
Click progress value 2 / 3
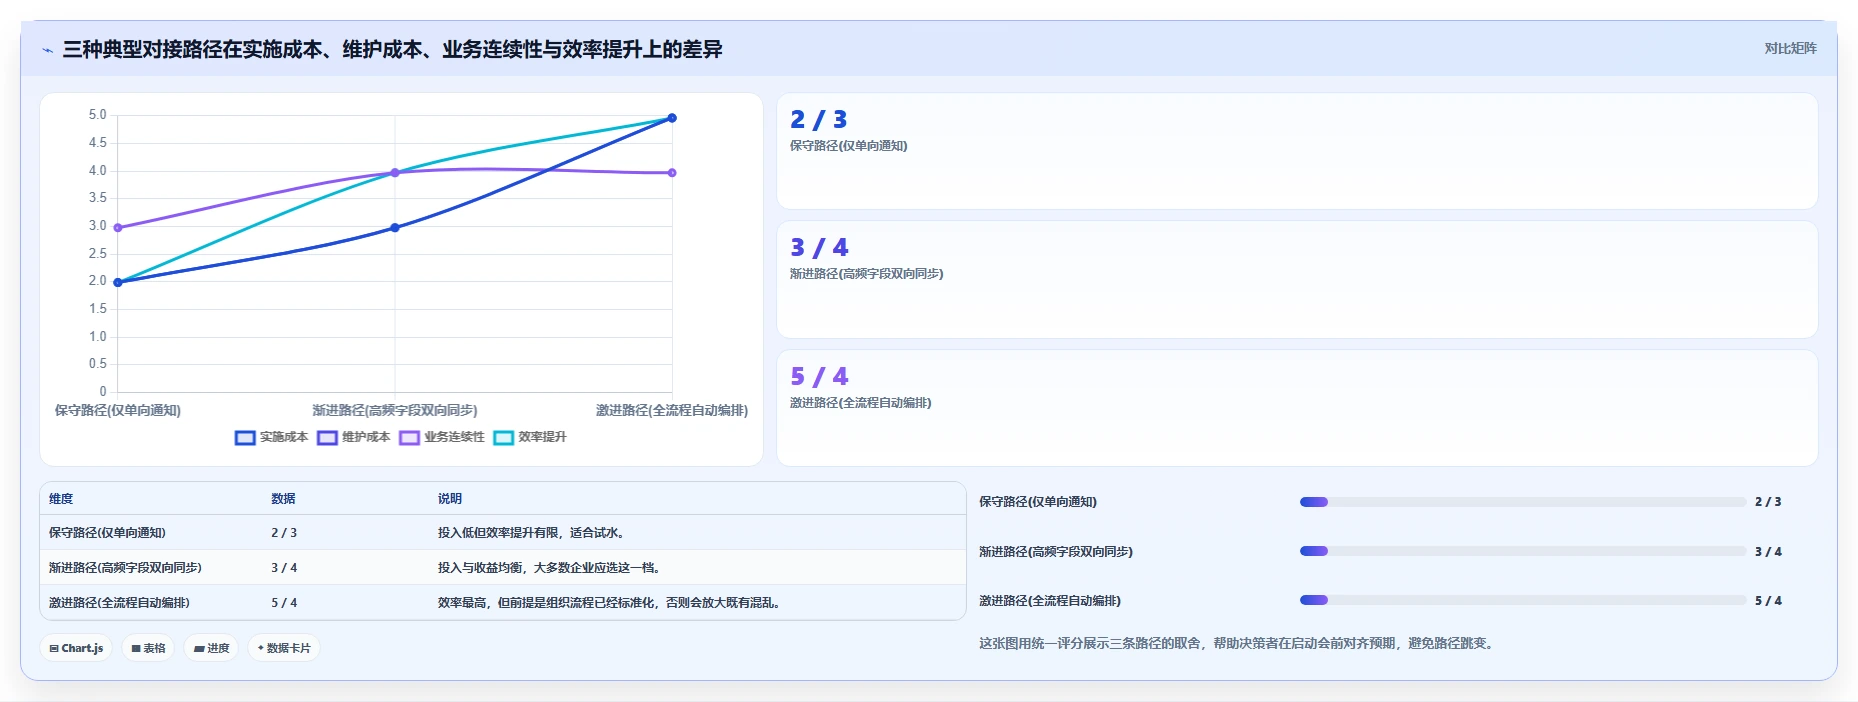point(1768,502)
